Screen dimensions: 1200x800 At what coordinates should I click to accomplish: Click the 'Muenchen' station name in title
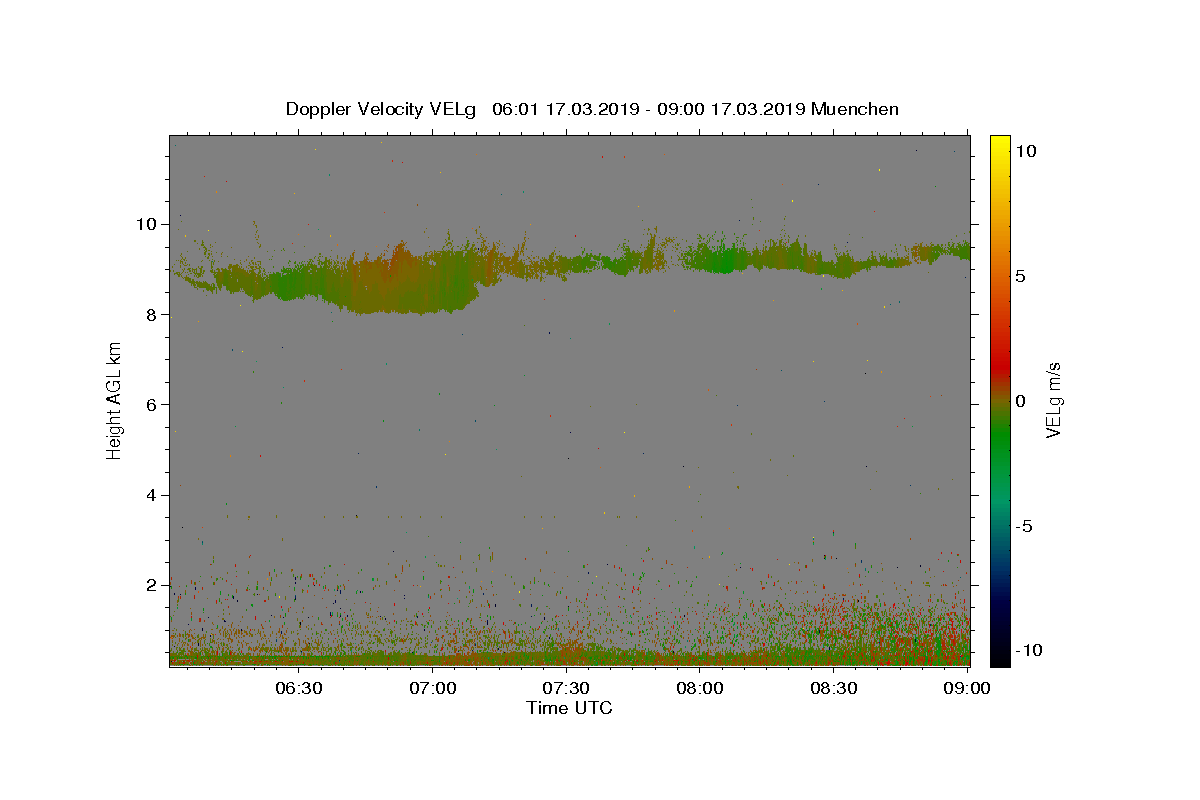point(855,109)
